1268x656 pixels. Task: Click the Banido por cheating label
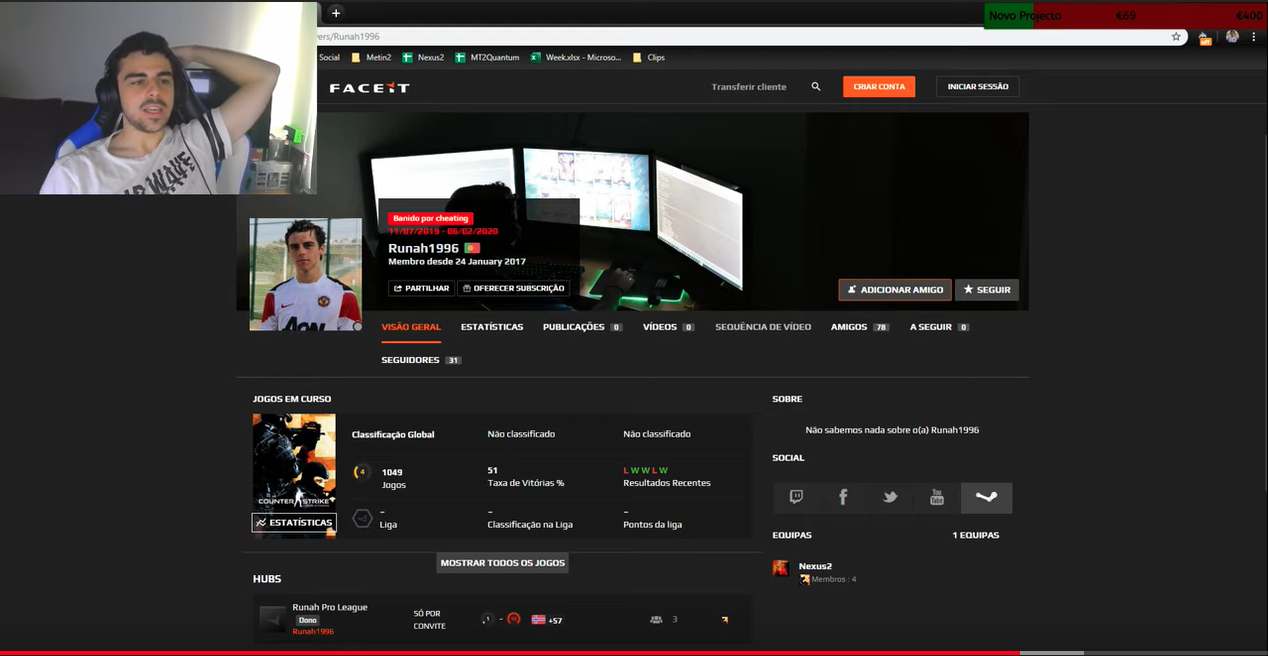(431, 218)
